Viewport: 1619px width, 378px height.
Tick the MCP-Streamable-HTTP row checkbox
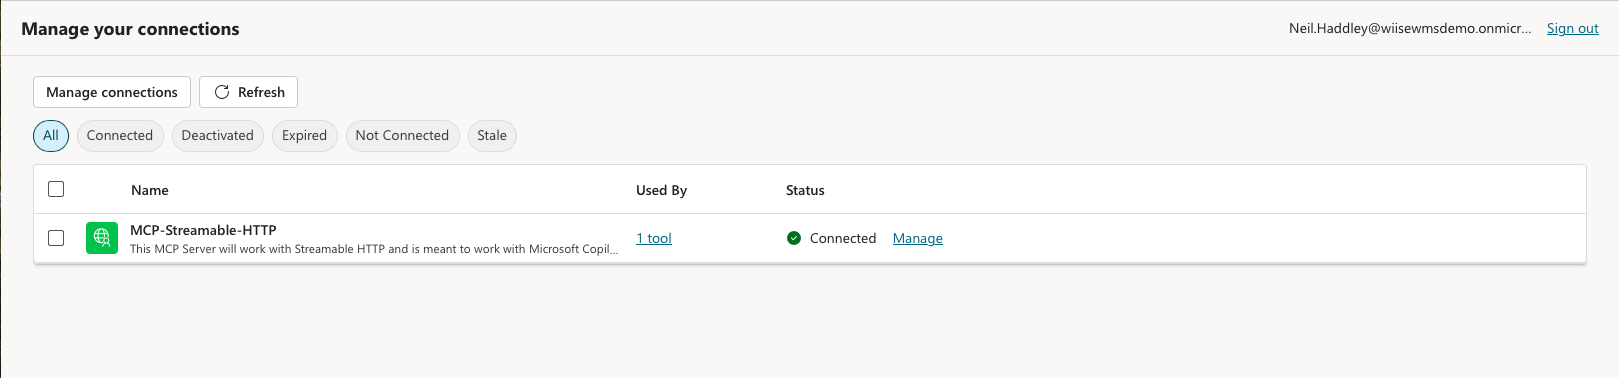pos(56,238)
